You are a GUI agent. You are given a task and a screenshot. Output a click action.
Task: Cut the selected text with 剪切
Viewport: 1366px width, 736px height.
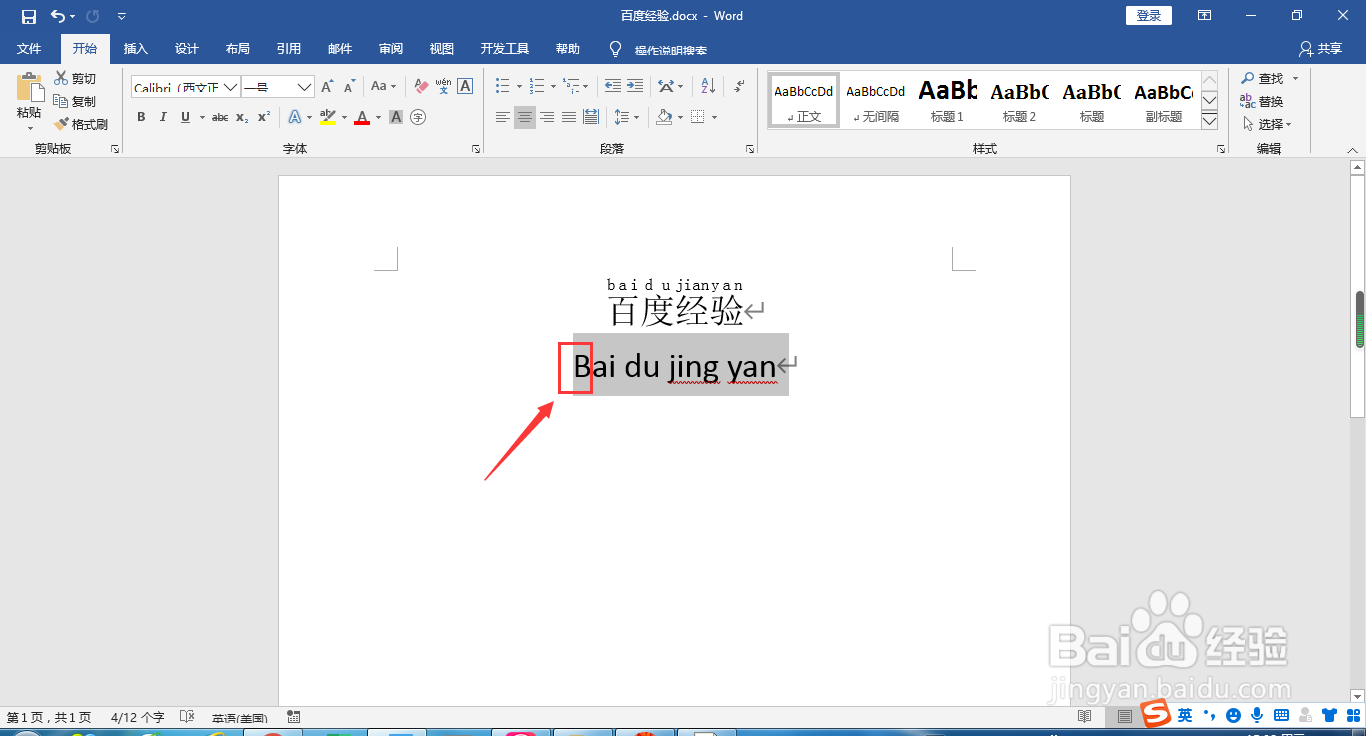[x=75, y=78]
